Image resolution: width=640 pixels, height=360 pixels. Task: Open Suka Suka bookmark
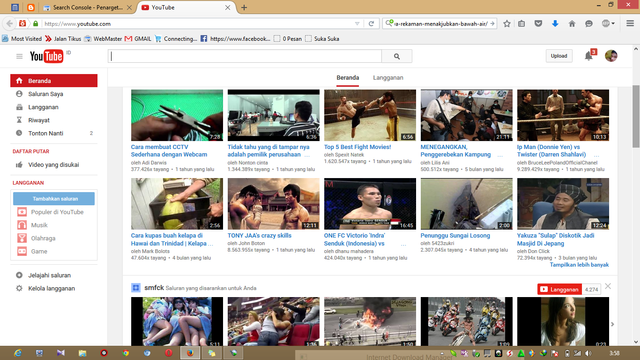(x=322, y=39)
